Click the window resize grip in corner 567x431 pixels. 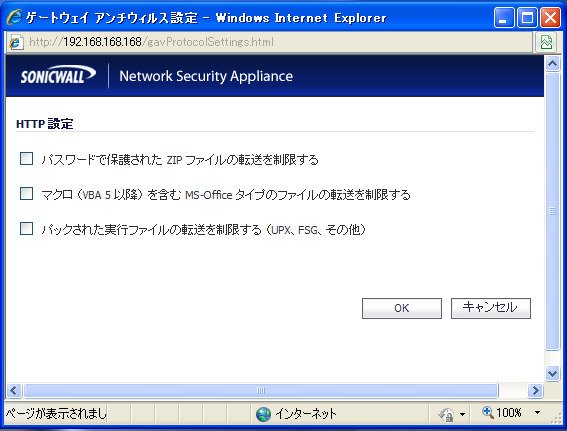pos(556,419)
